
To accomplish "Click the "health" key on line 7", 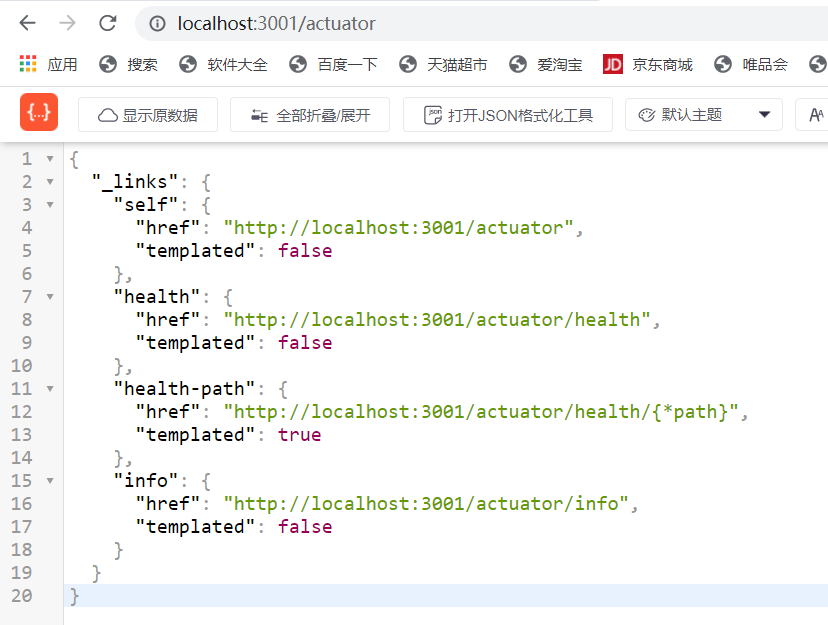I will pyautogui.click(x=157, y=297).
